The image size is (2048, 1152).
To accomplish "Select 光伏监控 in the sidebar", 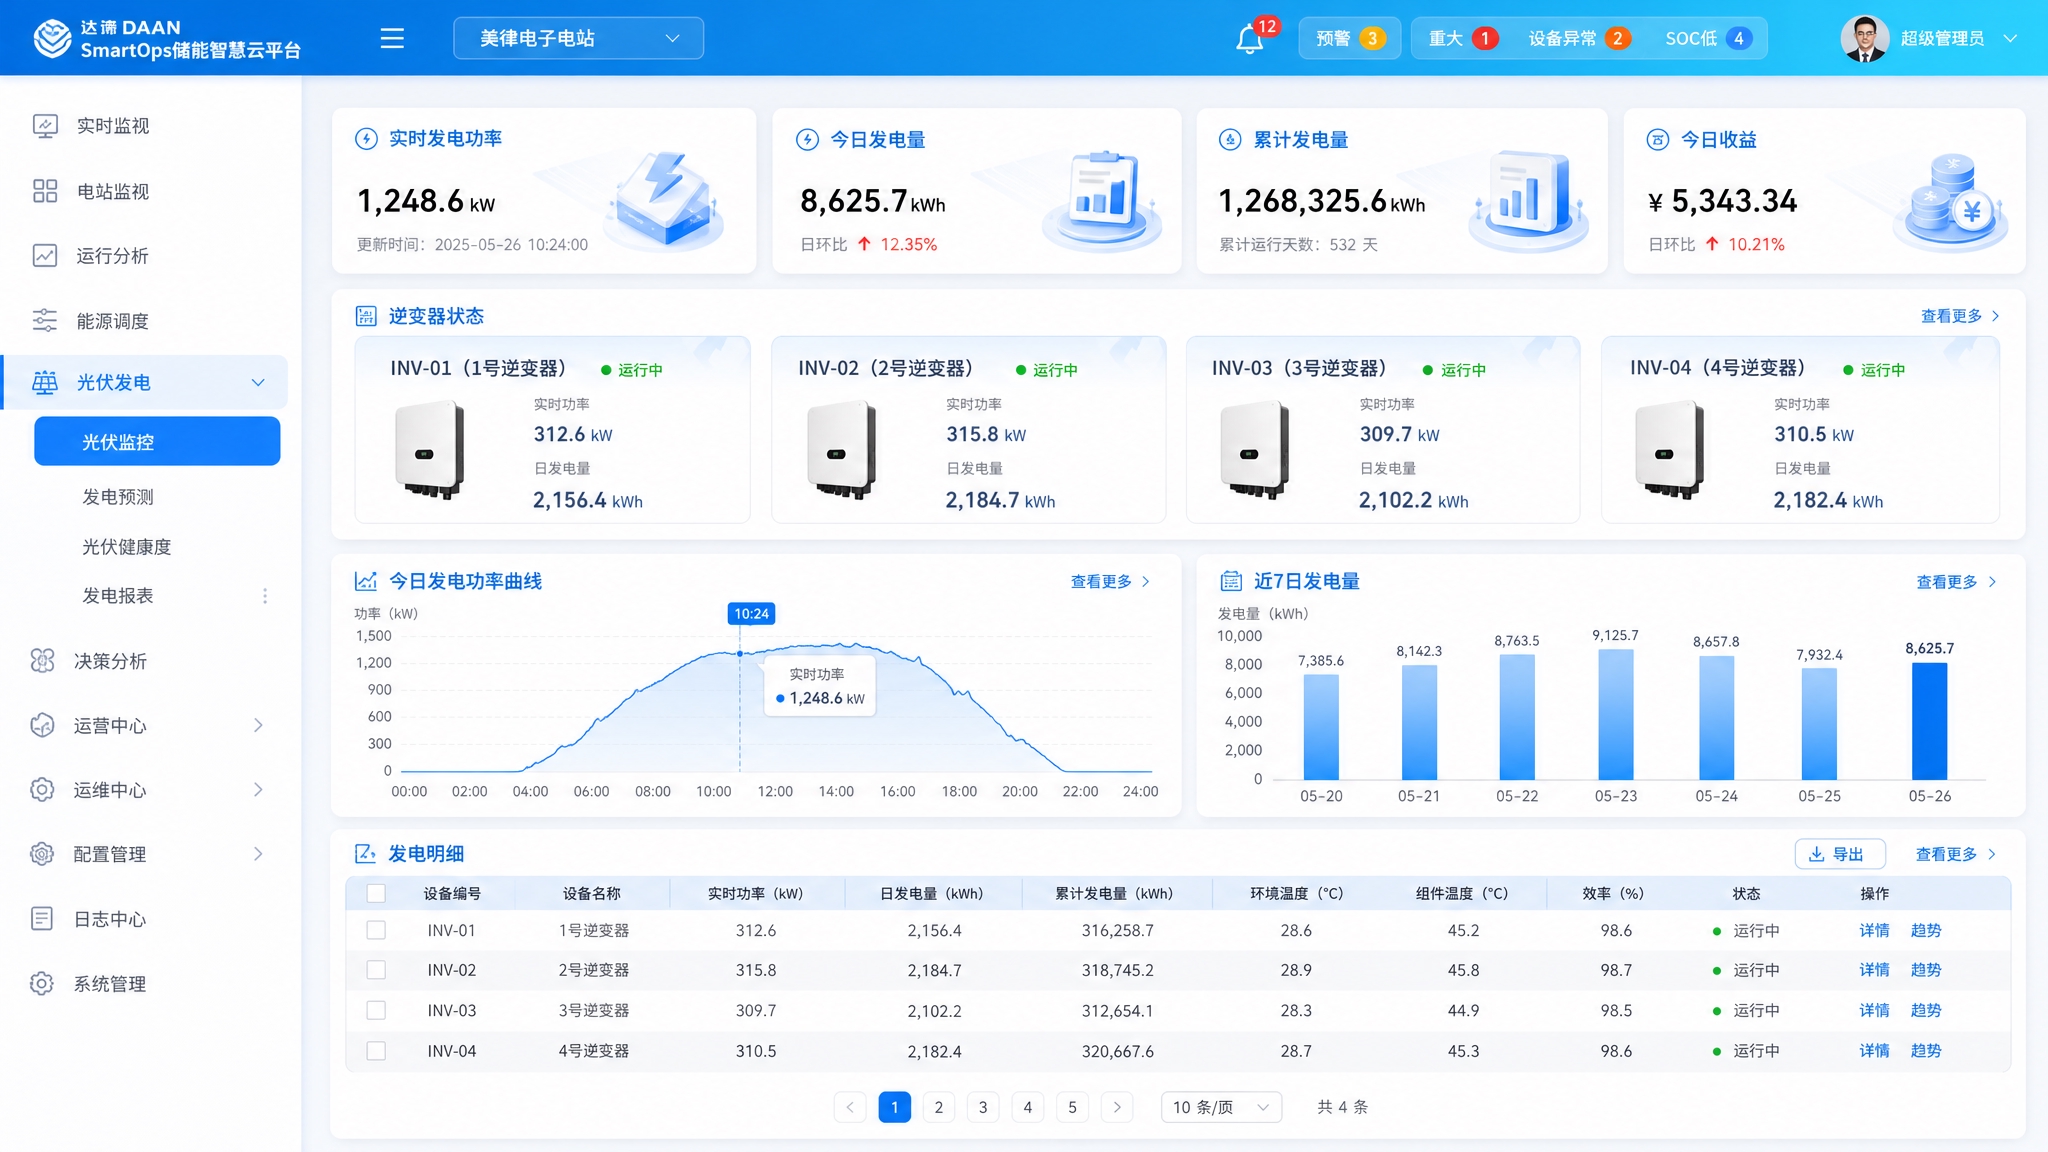I will pos(157,441).
